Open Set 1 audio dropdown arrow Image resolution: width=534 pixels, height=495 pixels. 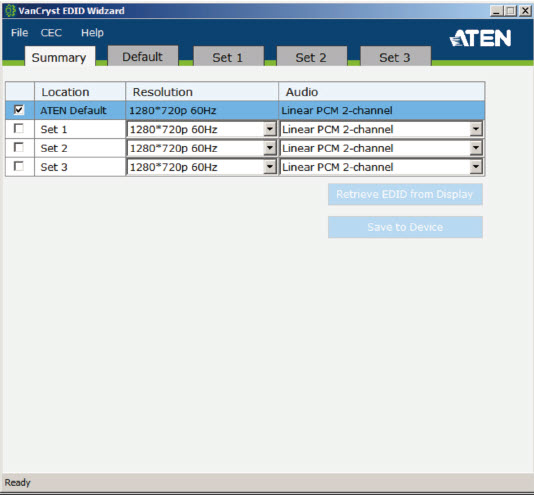[476, 129]
